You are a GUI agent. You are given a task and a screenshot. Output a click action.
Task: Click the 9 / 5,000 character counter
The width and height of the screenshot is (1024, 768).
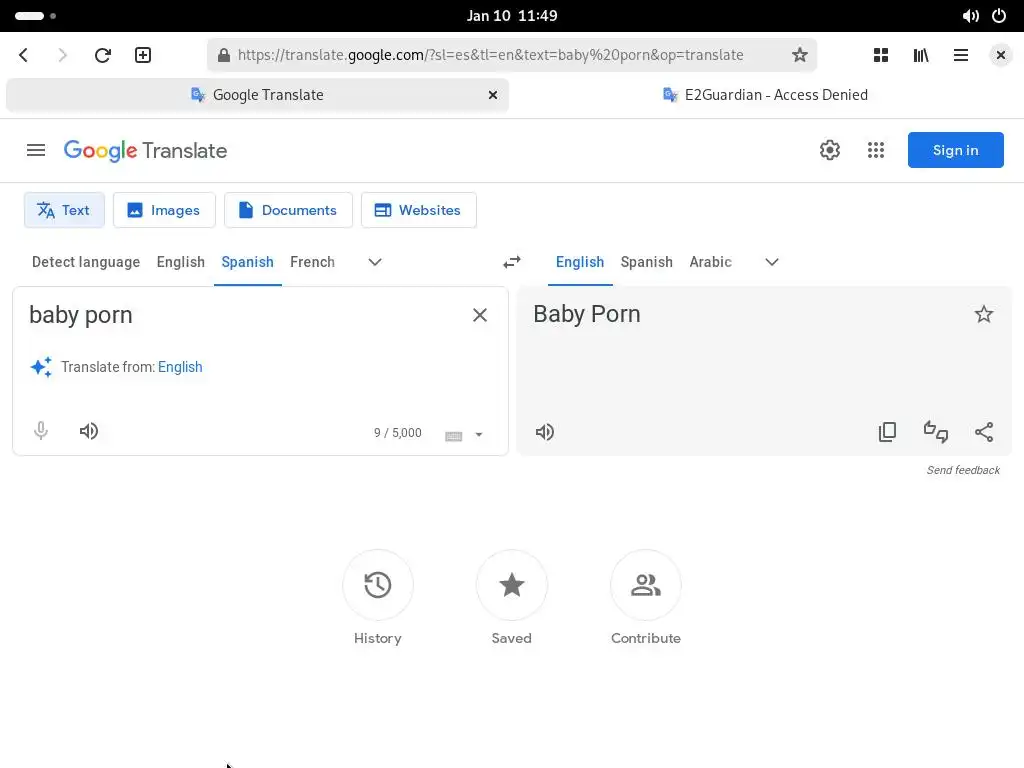pyautogui.click(x=398, y=433)
